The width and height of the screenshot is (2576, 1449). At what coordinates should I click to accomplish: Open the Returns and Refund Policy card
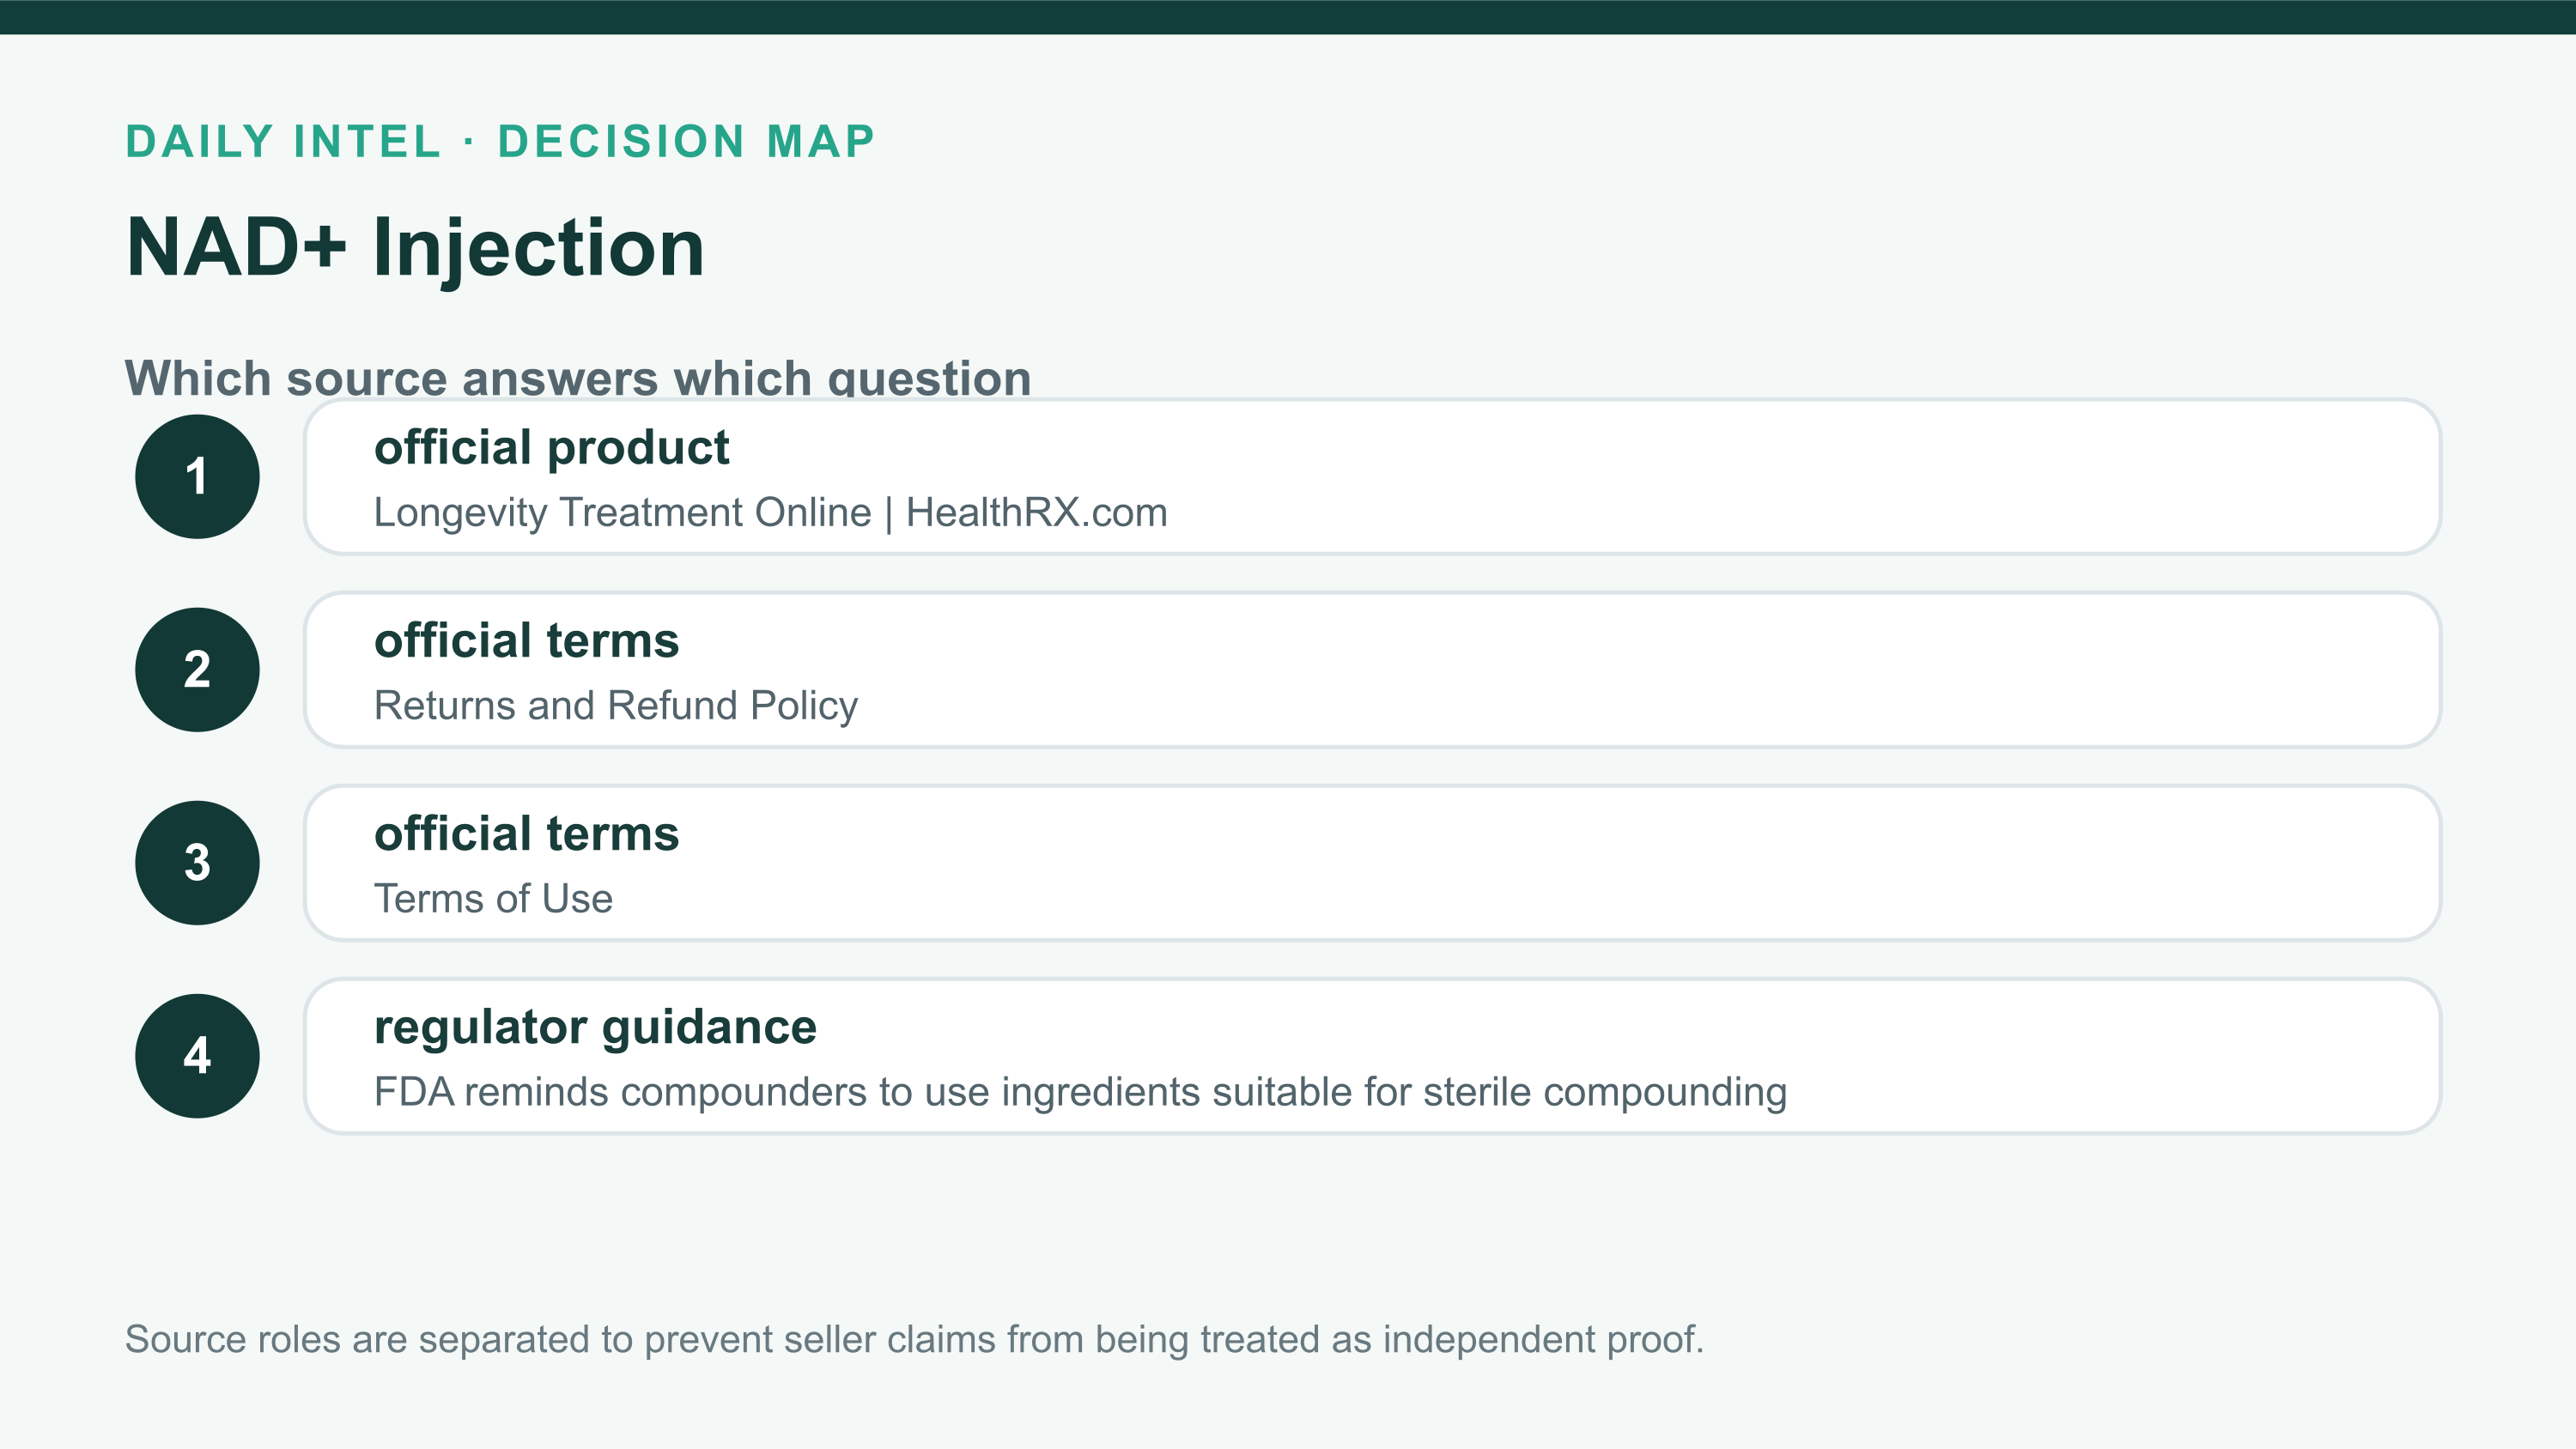click(1372, 670)
